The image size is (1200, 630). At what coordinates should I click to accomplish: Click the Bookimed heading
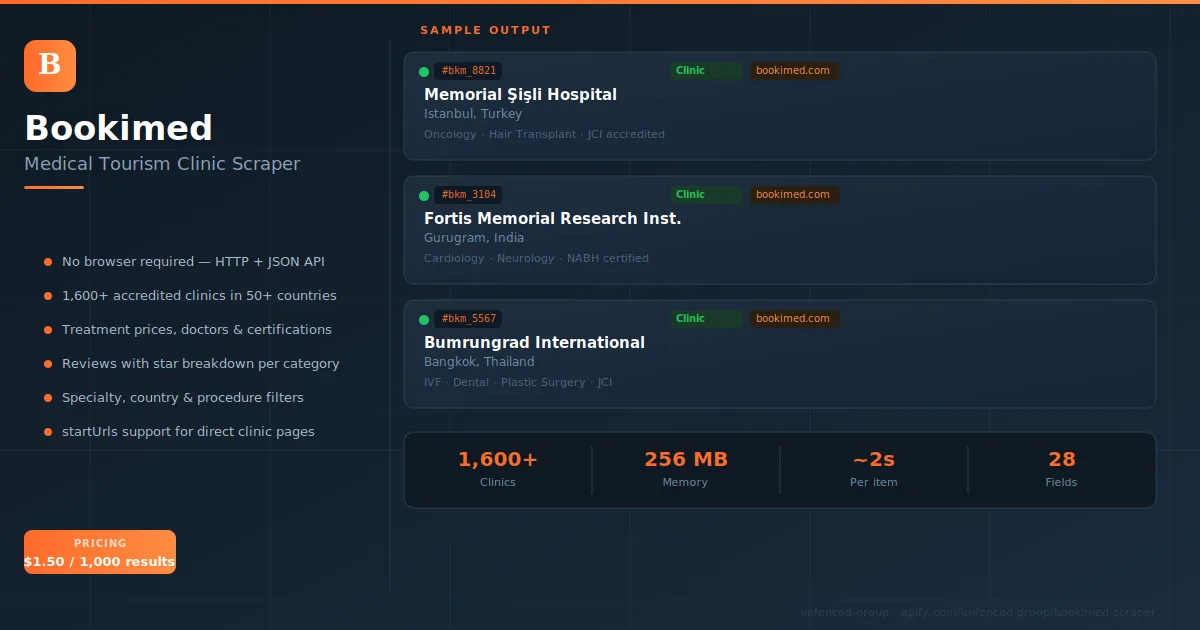click(x=118, y=129)
